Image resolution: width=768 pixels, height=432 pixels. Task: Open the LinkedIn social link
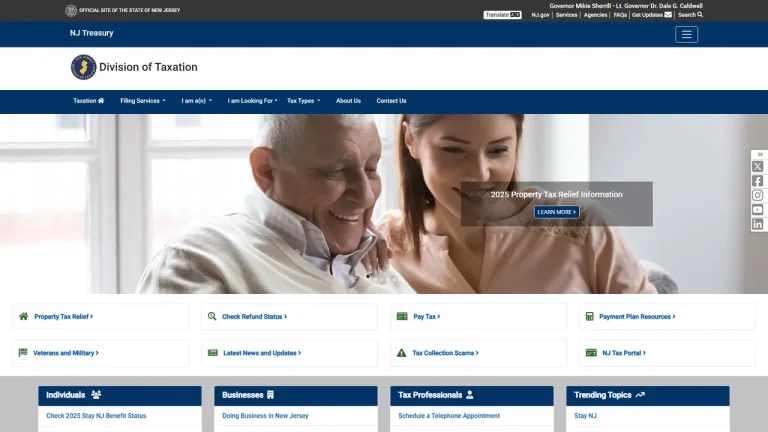tap(757, 224)
